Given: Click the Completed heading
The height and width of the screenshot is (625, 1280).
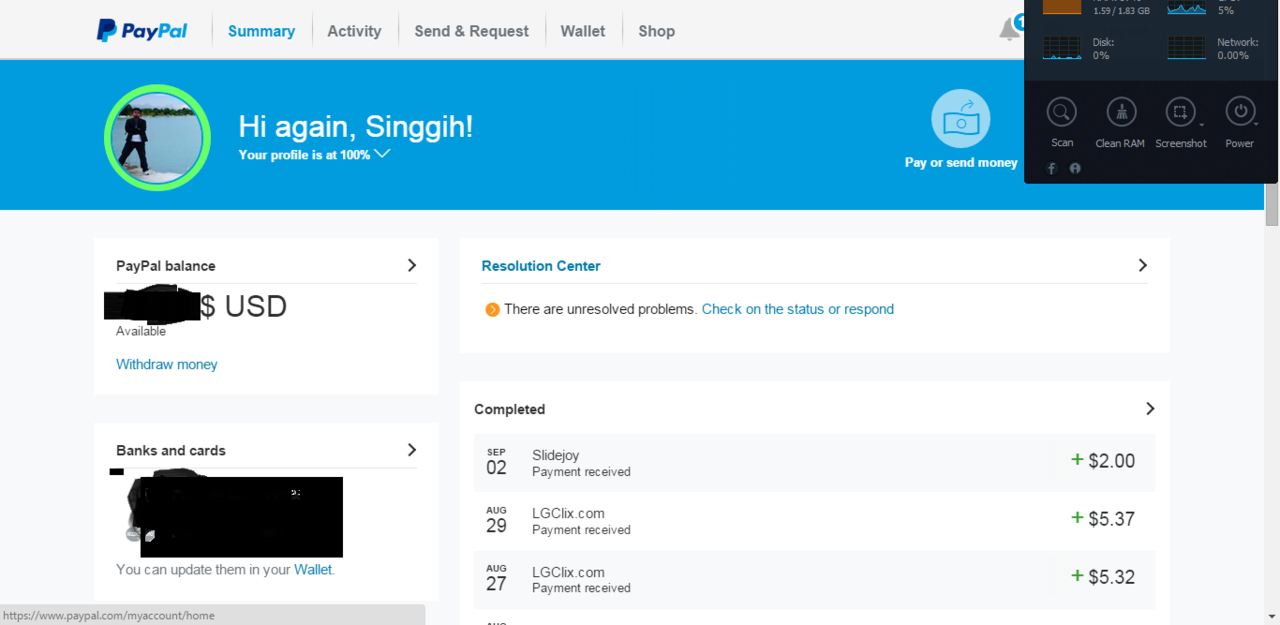Looking at the screenshot, I should click(510, 409).
